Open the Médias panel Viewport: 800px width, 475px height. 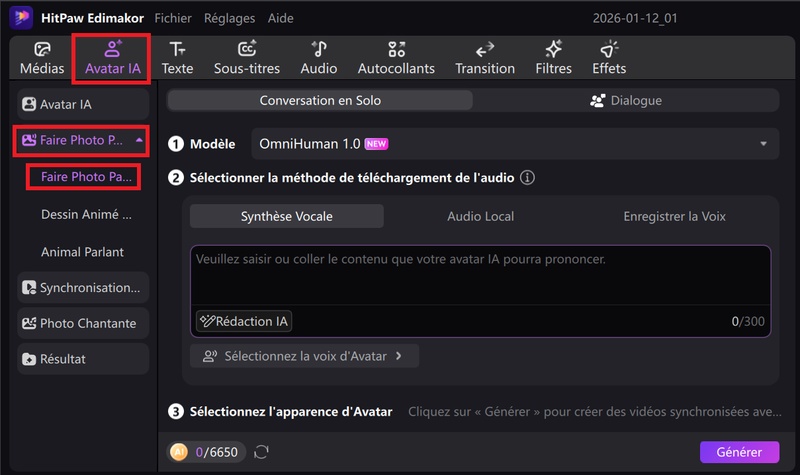click(x=42, y=58)
